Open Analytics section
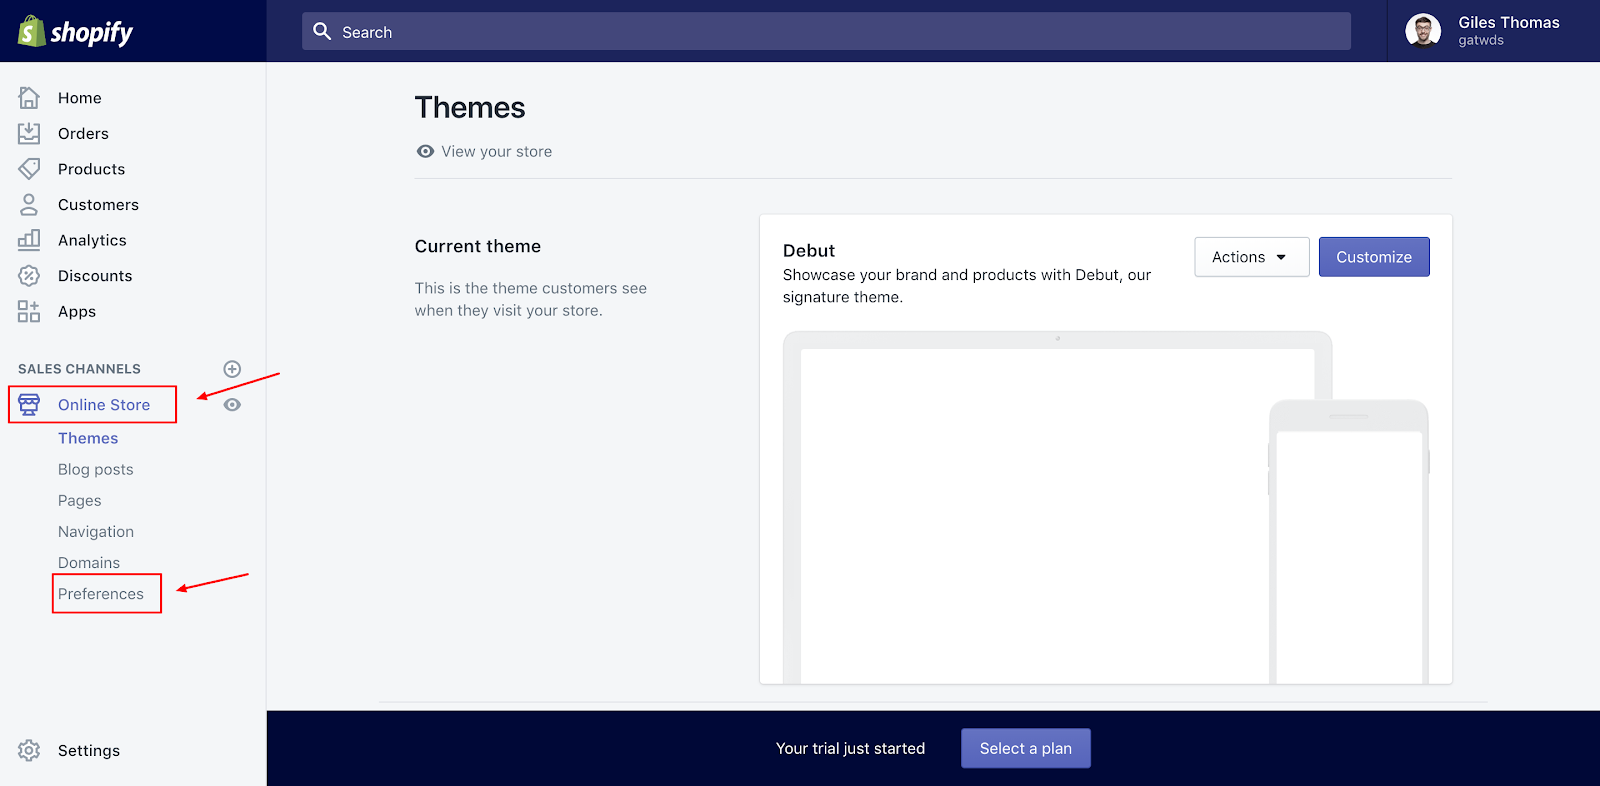This screenshot has width=1600, height=786. coord(92,240)
